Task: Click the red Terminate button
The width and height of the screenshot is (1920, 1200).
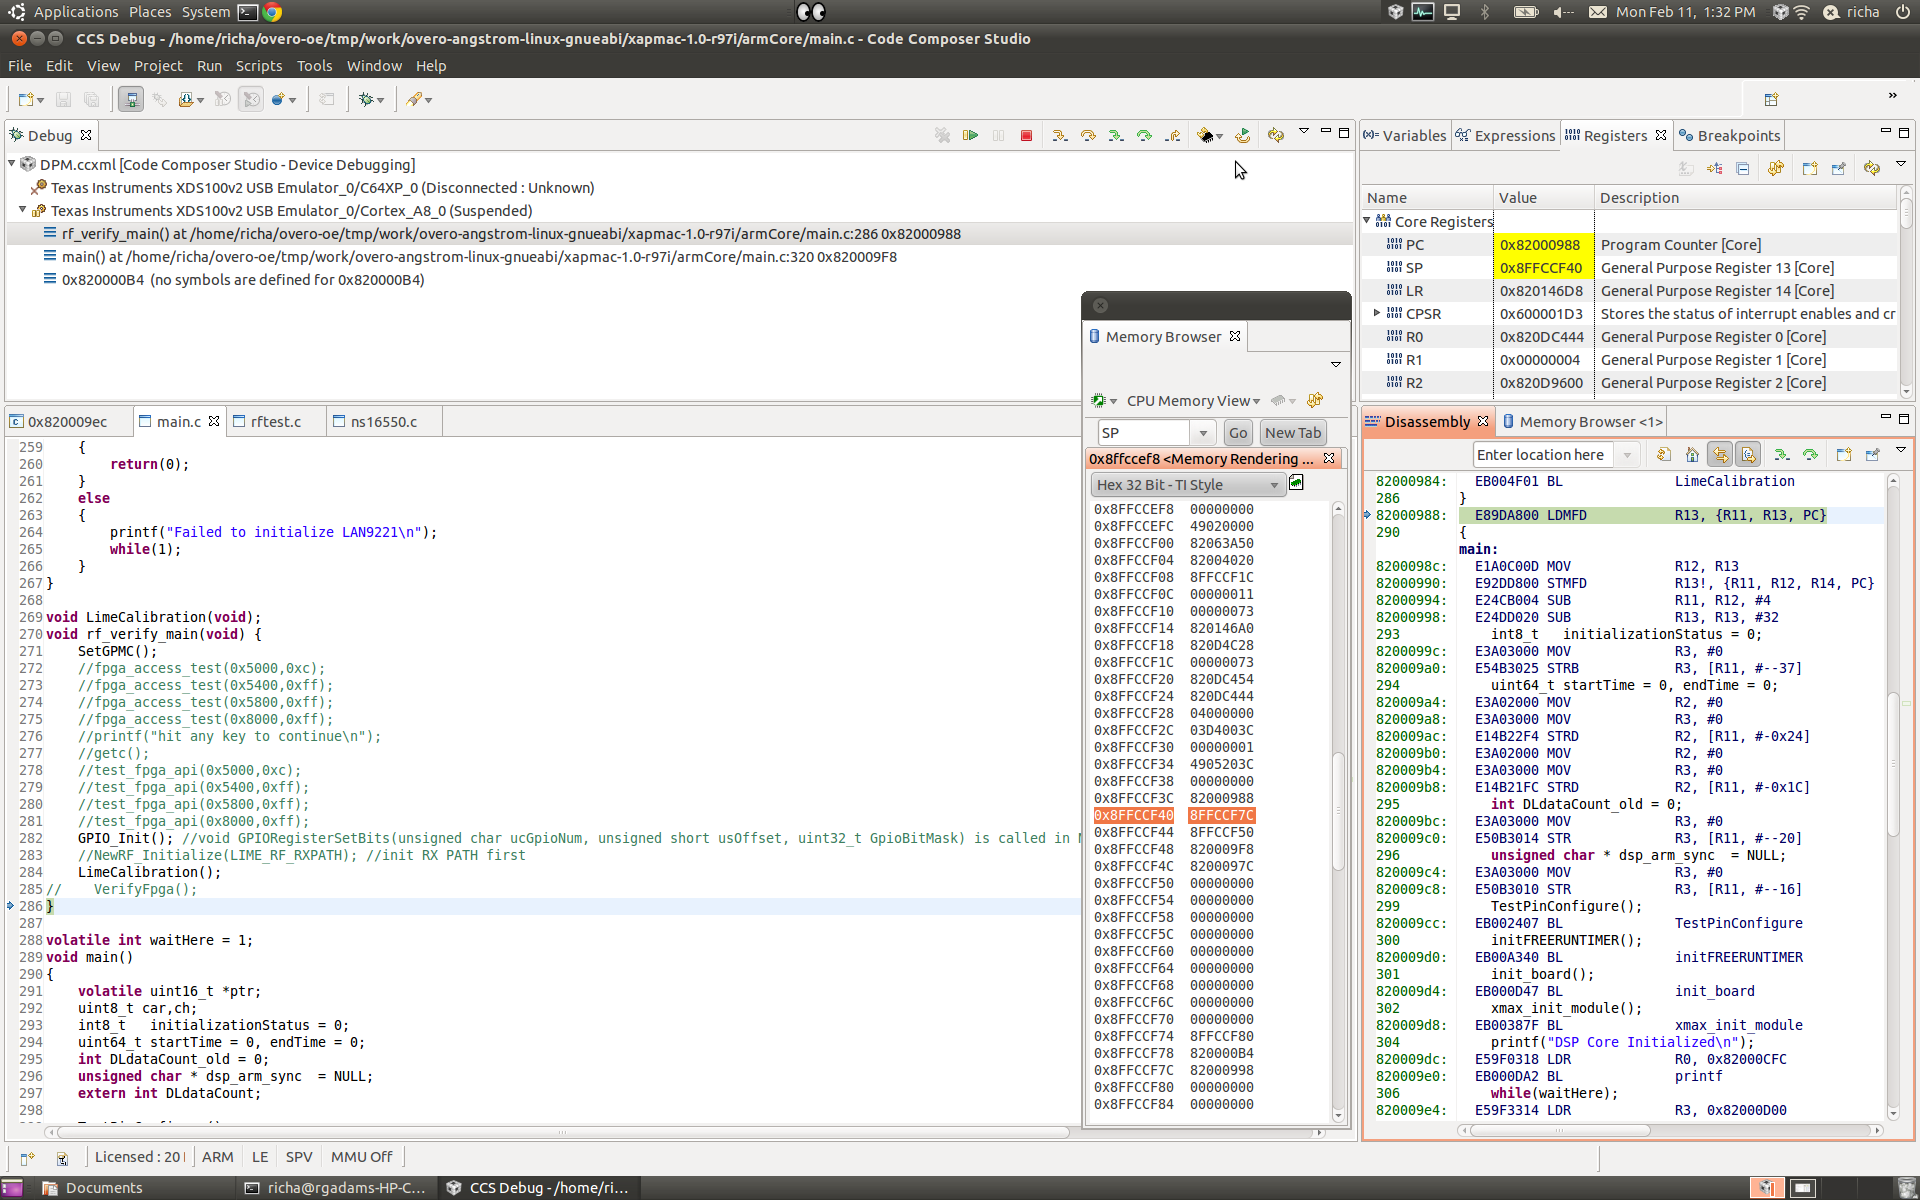Action: [1026, 135]
